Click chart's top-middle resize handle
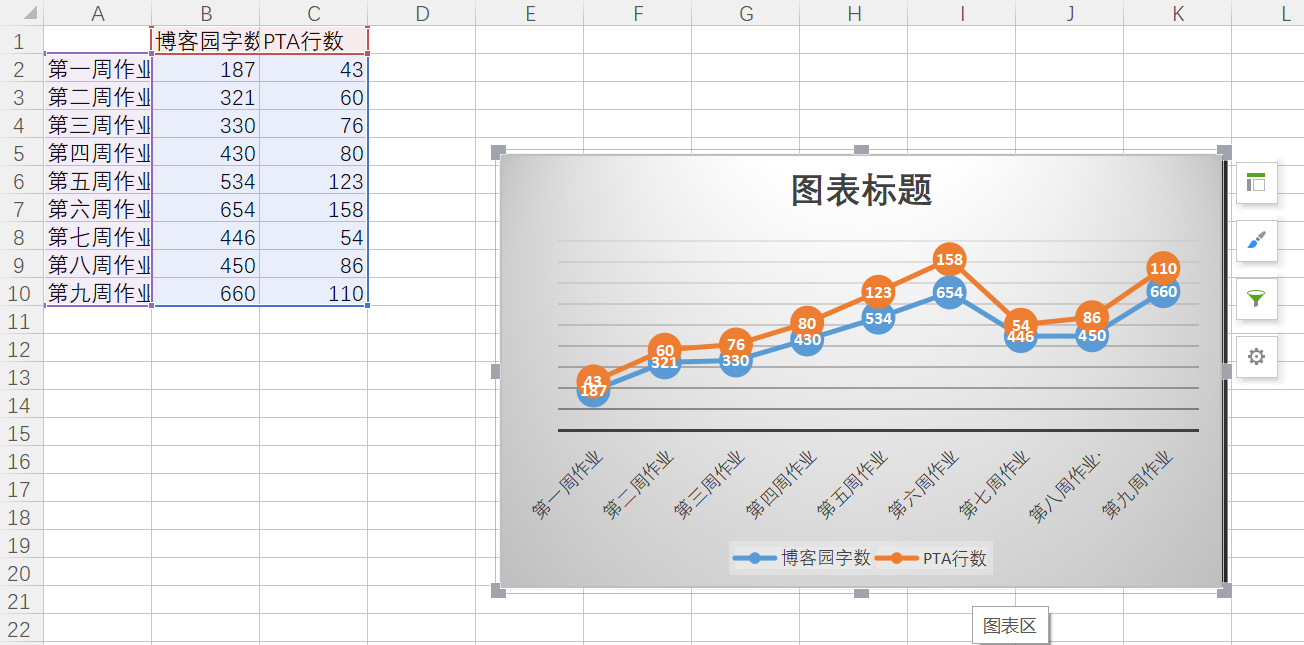The height and width of the screenshot is (645, 1304). point(861,151)
